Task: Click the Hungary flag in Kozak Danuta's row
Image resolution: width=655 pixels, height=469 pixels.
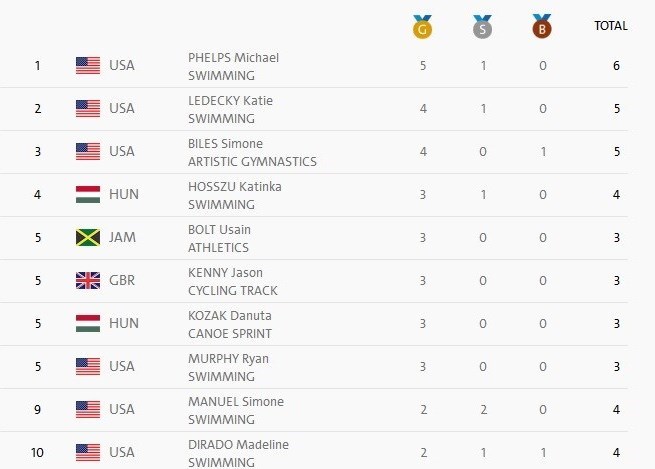Action: pyautogui.click(x=88, y=324)
